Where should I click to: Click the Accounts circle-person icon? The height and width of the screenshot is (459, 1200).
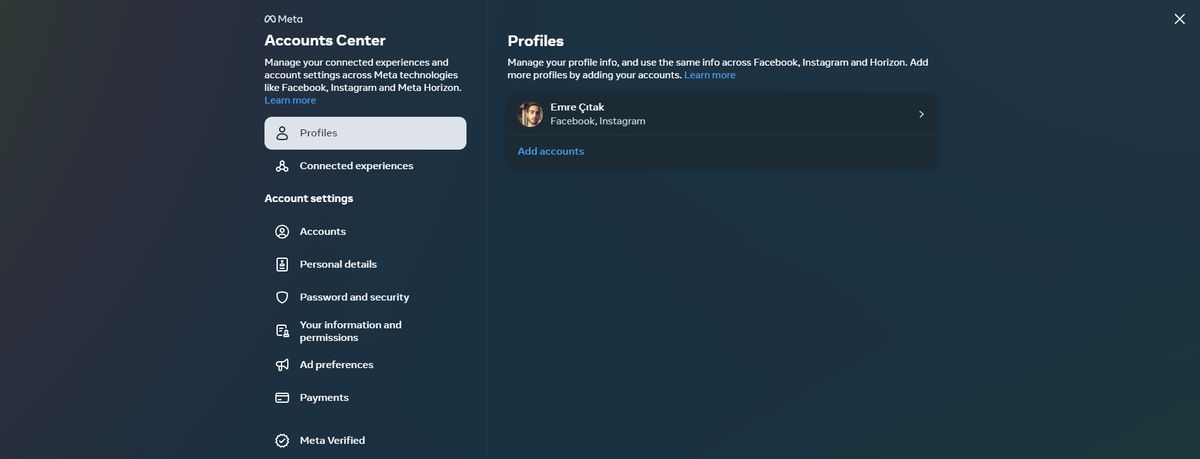282,231
